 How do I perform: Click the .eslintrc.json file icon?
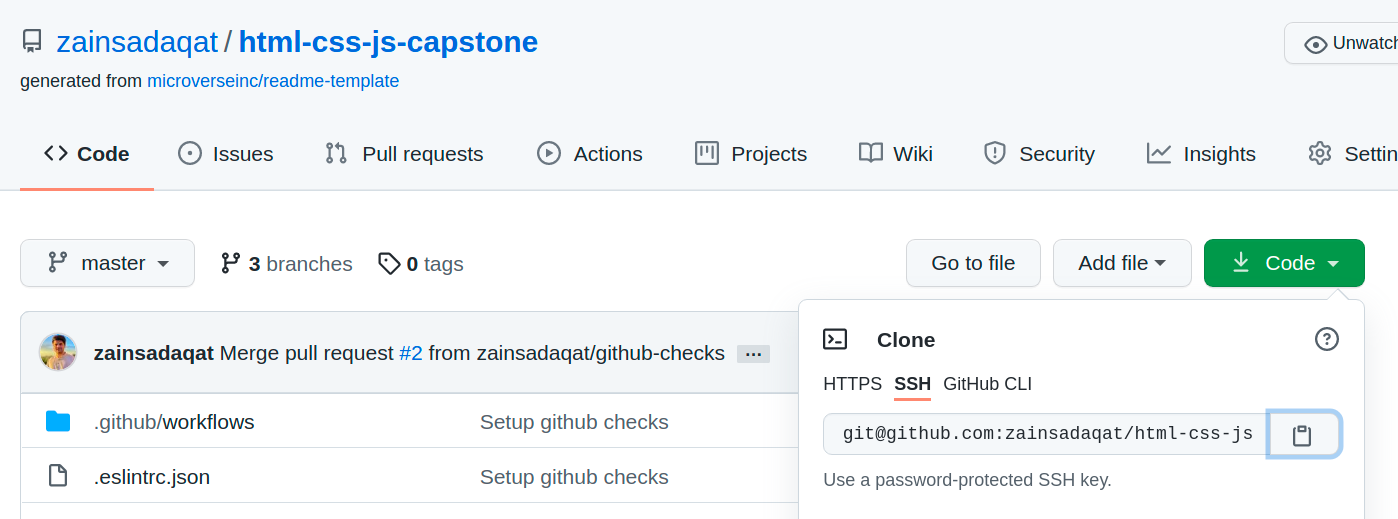(58, 476)
